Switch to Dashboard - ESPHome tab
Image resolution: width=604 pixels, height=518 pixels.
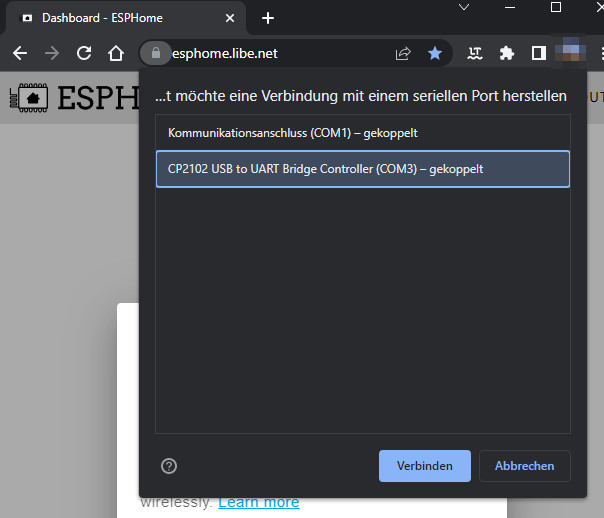pos(110,18)
